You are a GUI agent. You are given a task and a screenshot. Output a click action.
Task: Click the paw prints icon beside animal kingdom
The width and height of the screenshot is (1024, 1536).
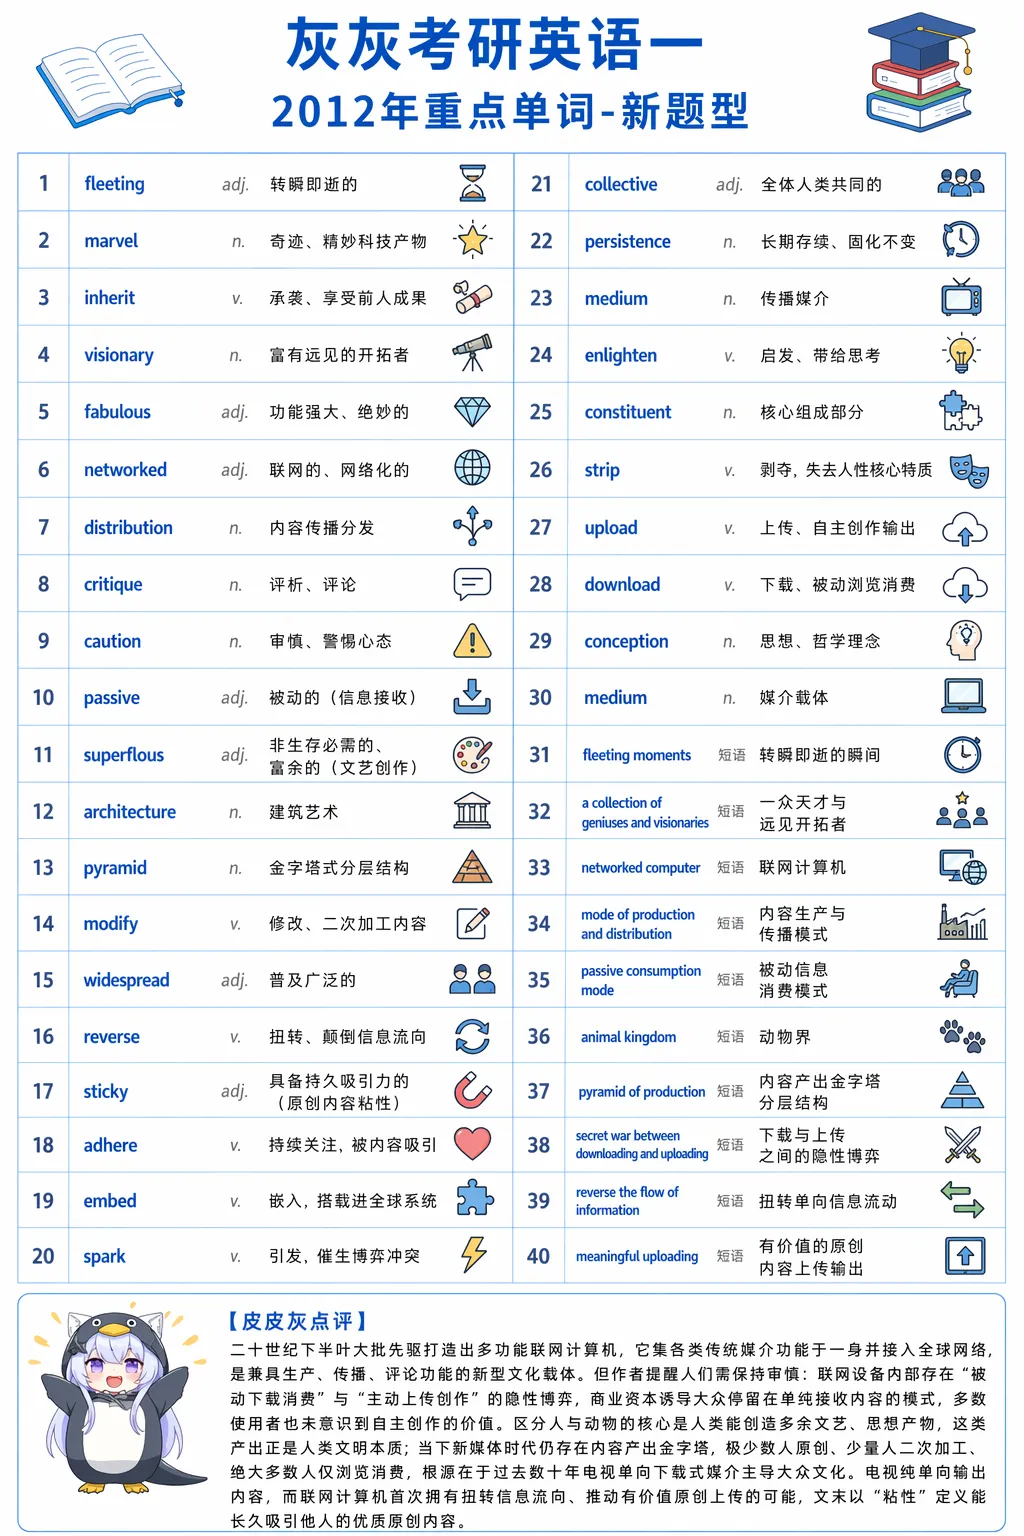[x=963, y=1036]
